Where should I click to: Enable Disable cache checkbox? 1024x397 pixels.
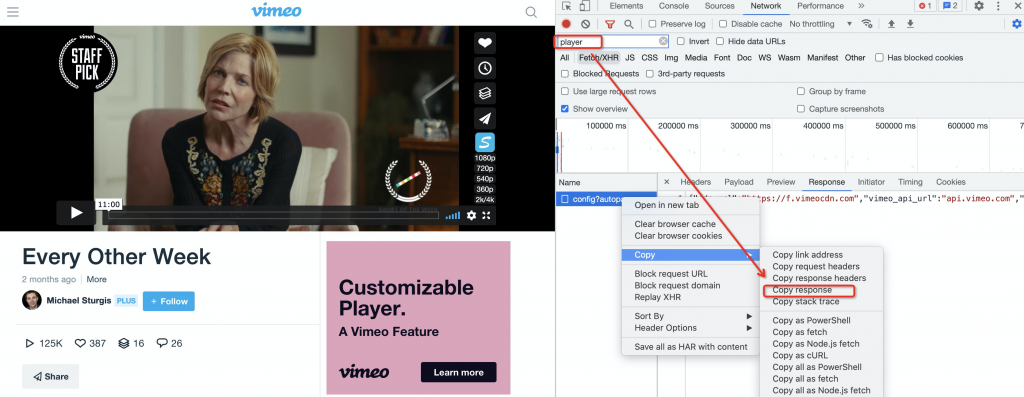723,24
